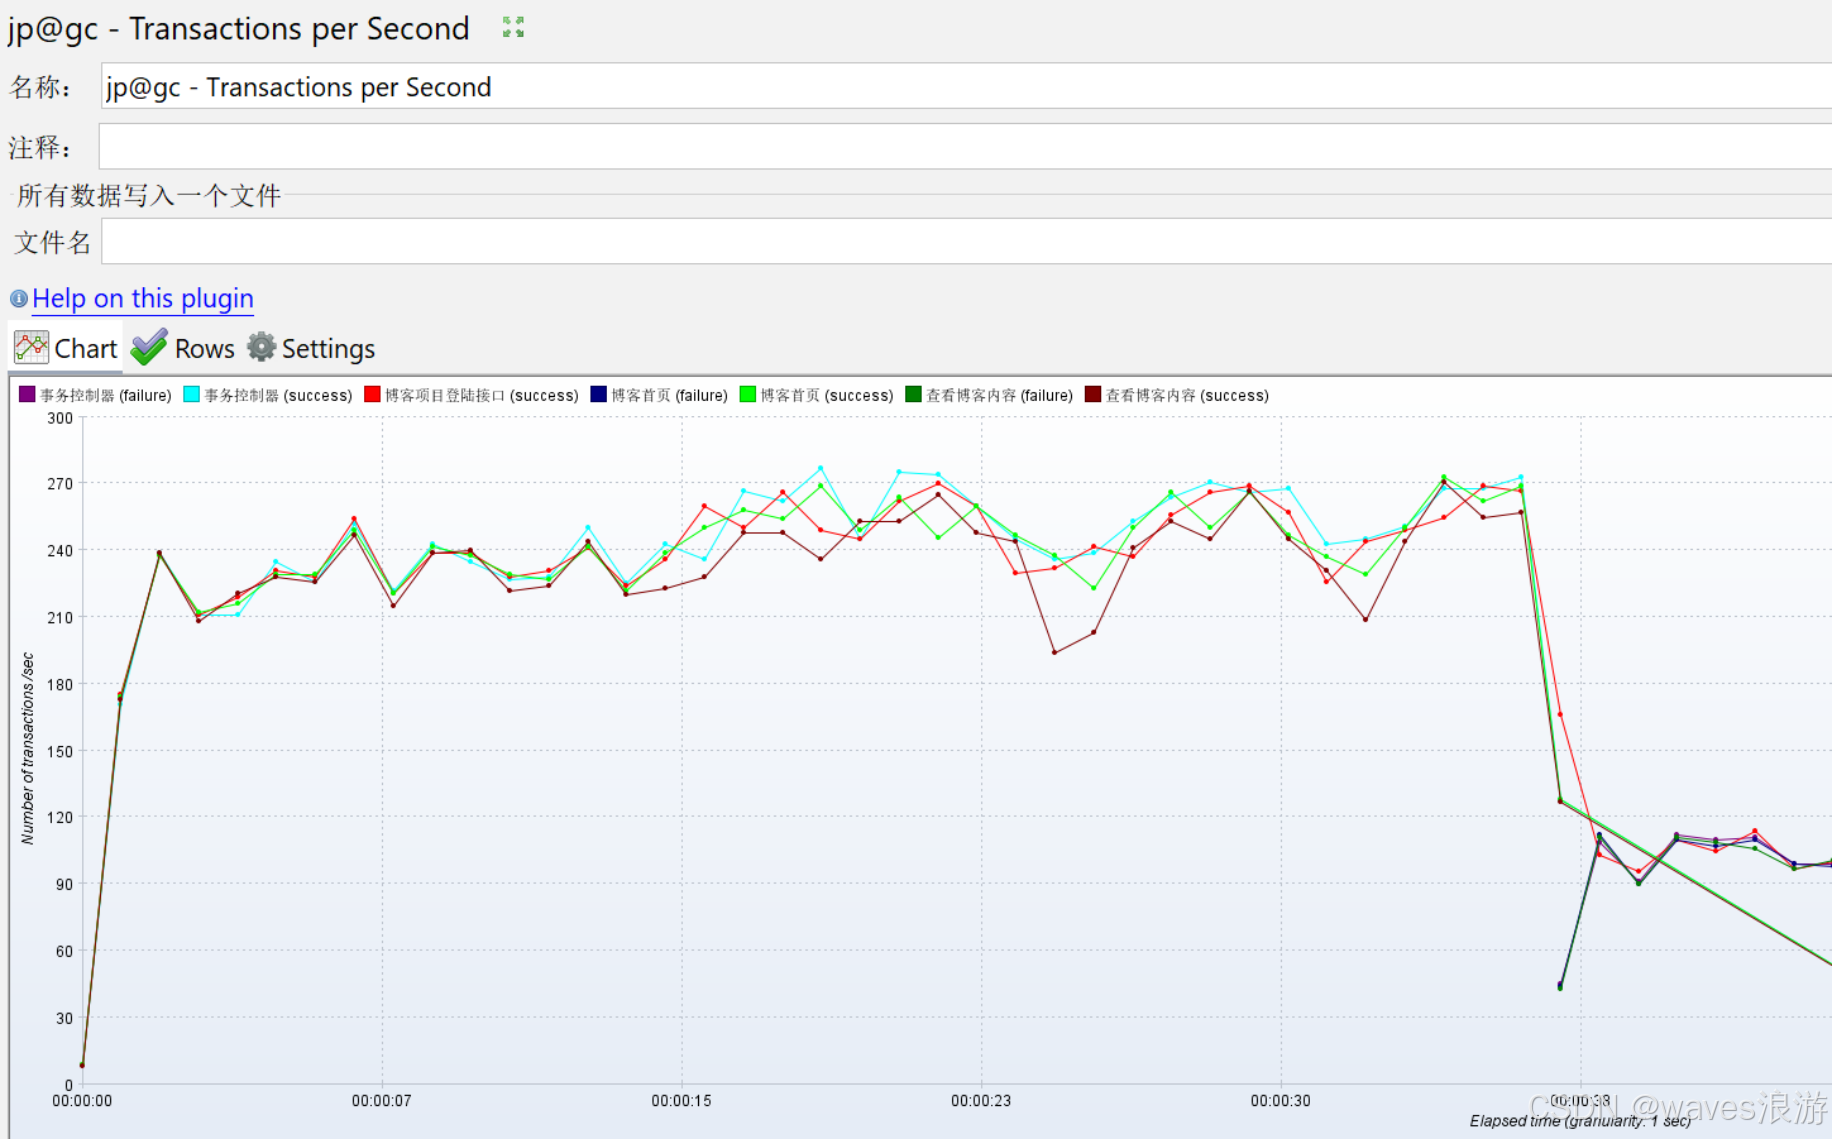The height and width of the screenshot is (1140, 1832).
Task: Open the Settings tab
Action: point(311,348)
